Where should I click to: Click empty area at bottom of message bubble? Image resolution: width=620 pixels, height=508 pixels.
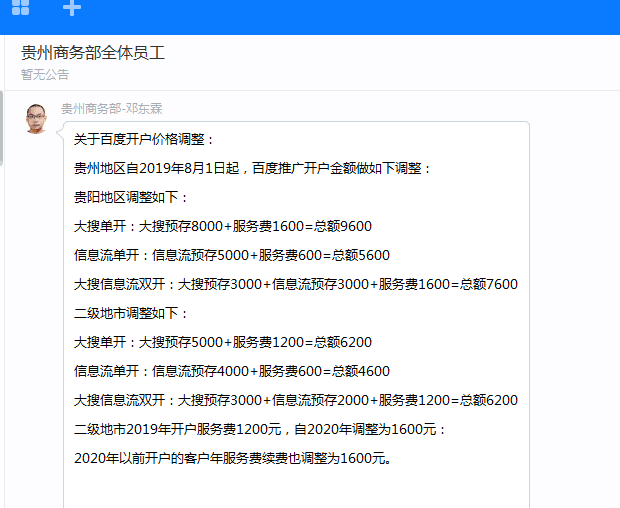tap(296, 490)
